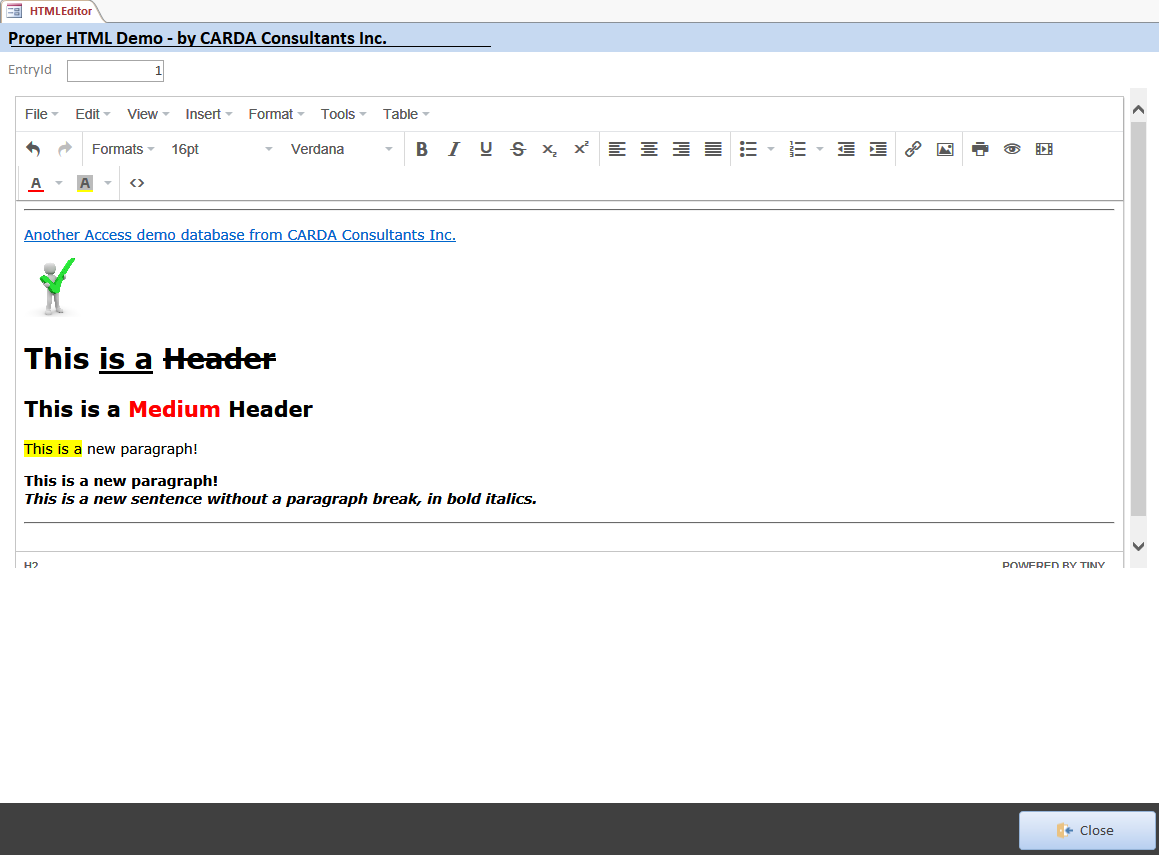Click the vertical scrollbar thumb
This screenshot has width=1159, height=855.
1138,319
